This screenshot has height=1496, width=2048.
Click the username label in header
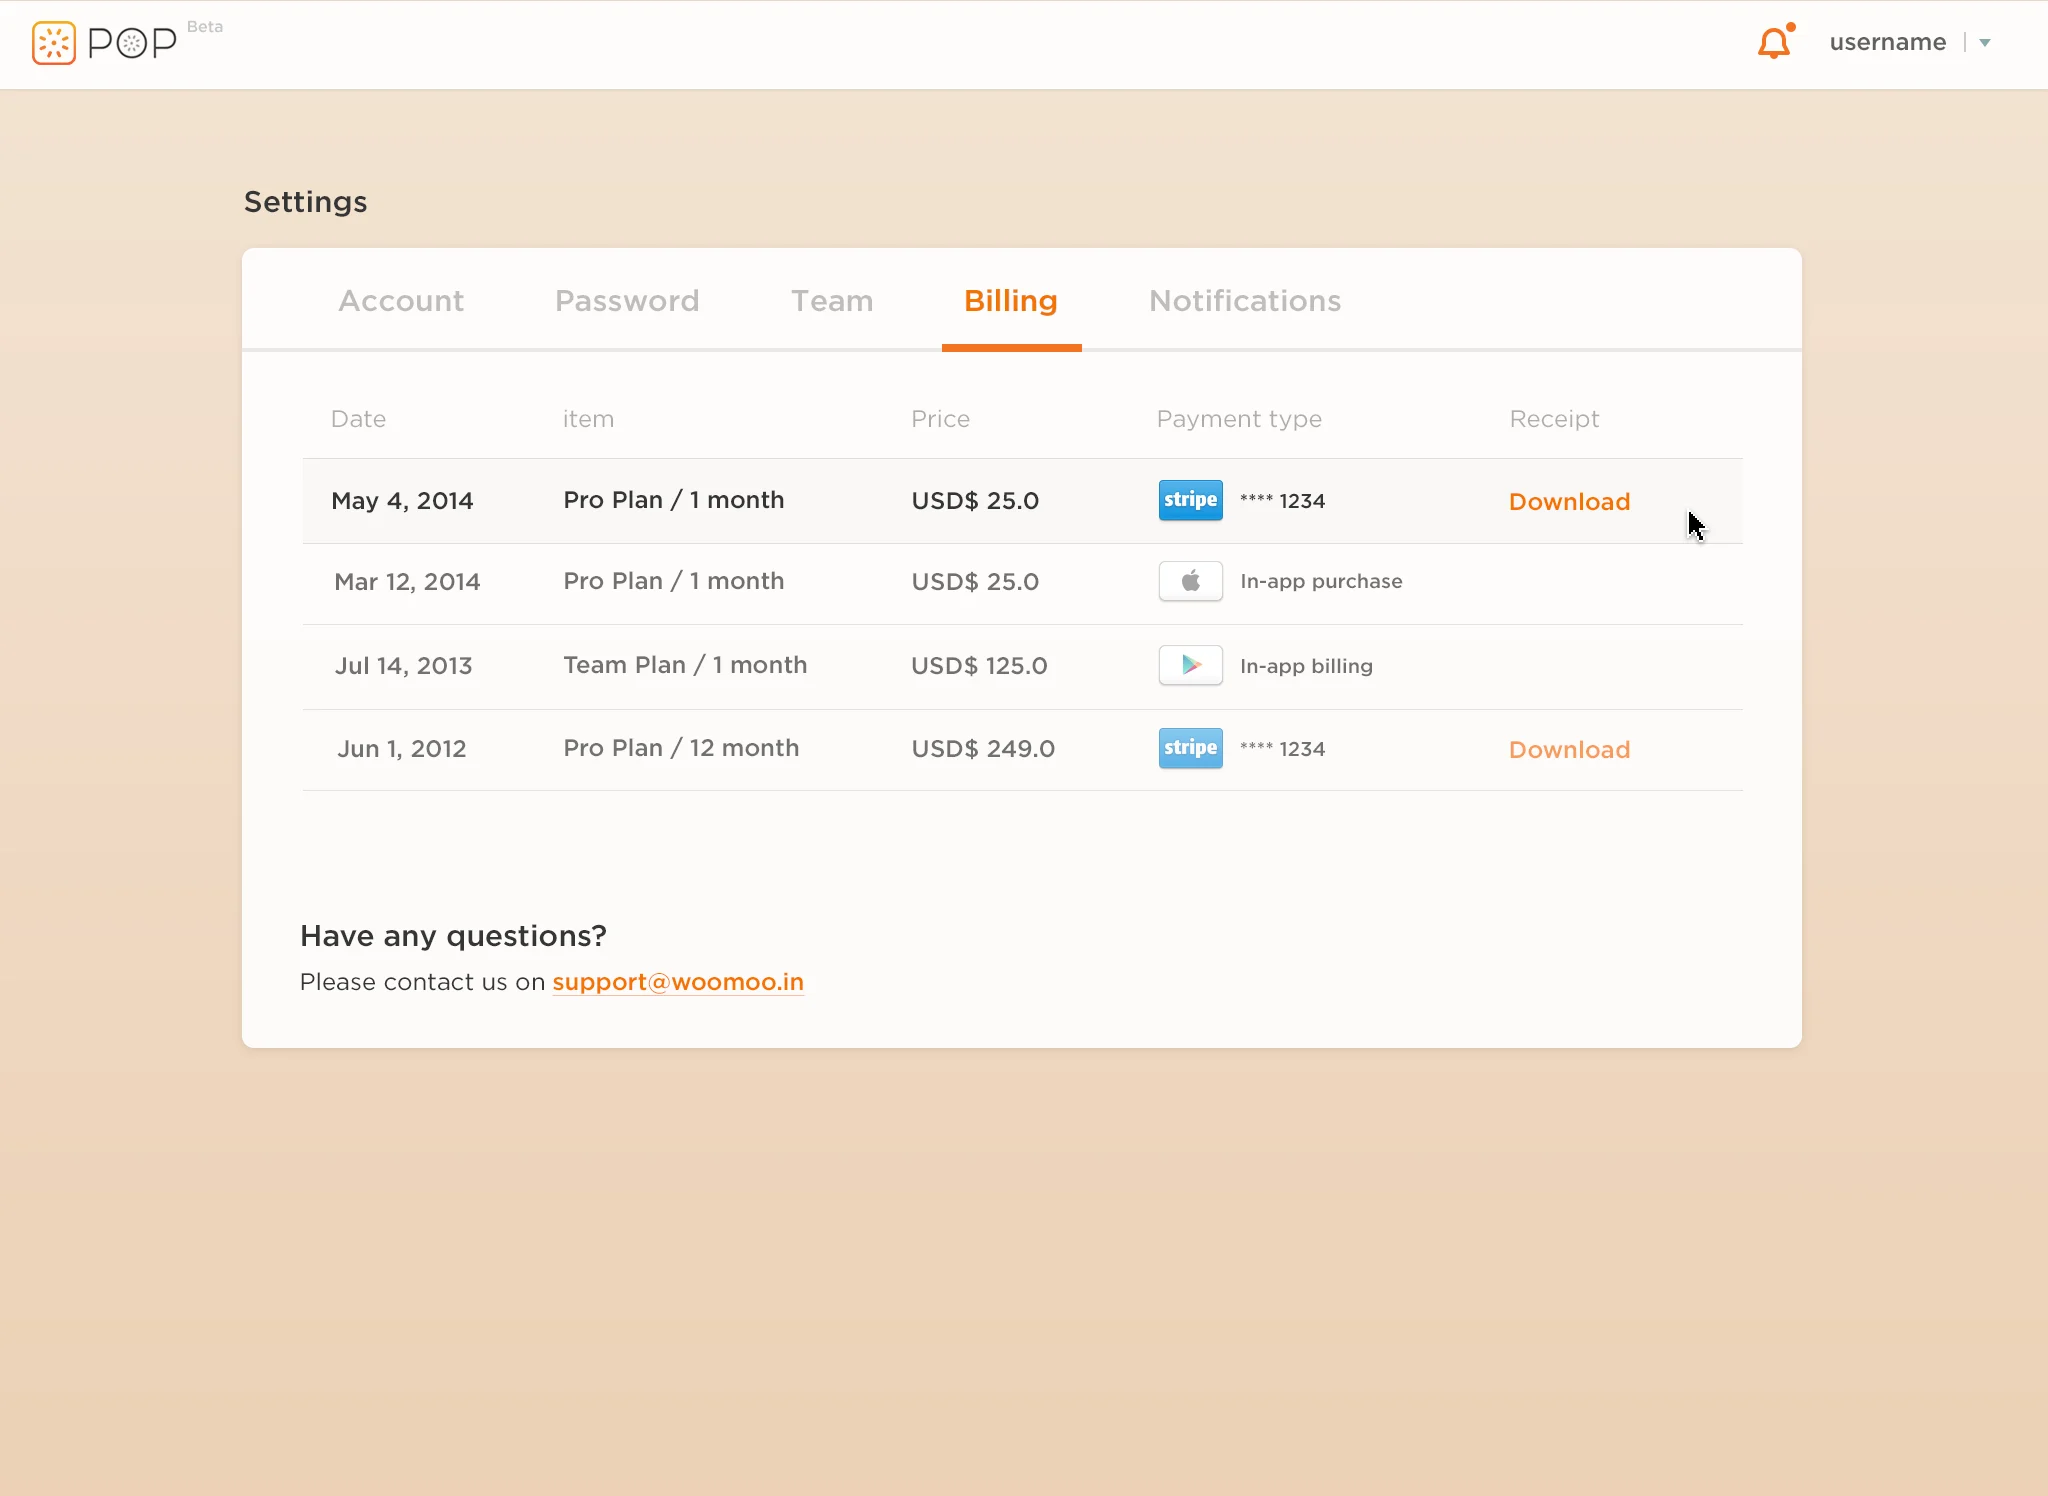point(1887,43)
